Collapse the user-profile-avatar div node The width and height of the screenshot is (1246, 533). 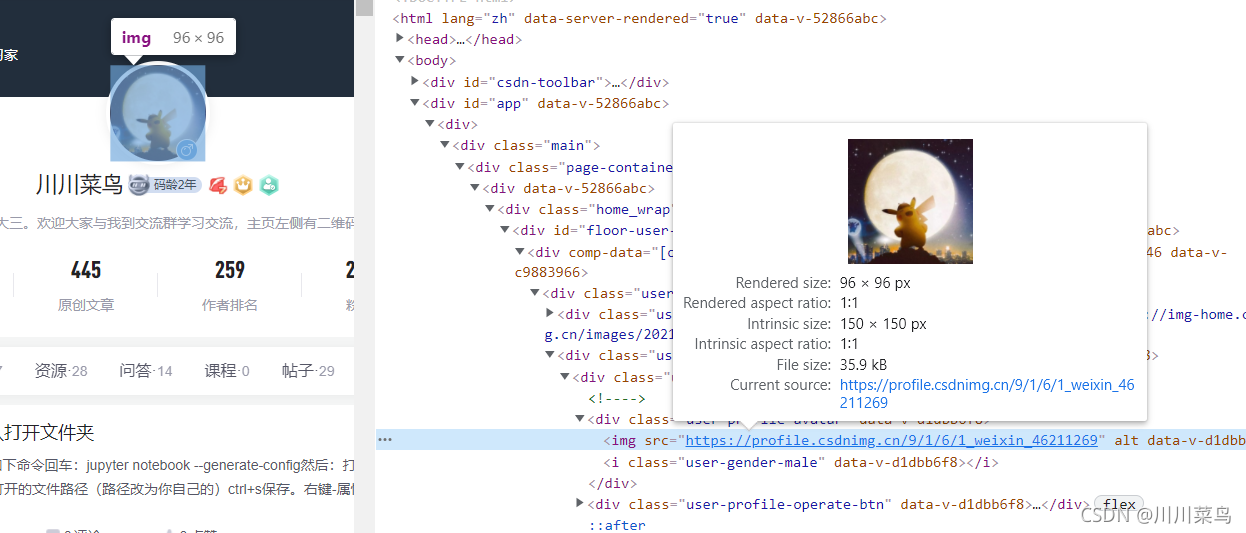click(x=580, y=419)
